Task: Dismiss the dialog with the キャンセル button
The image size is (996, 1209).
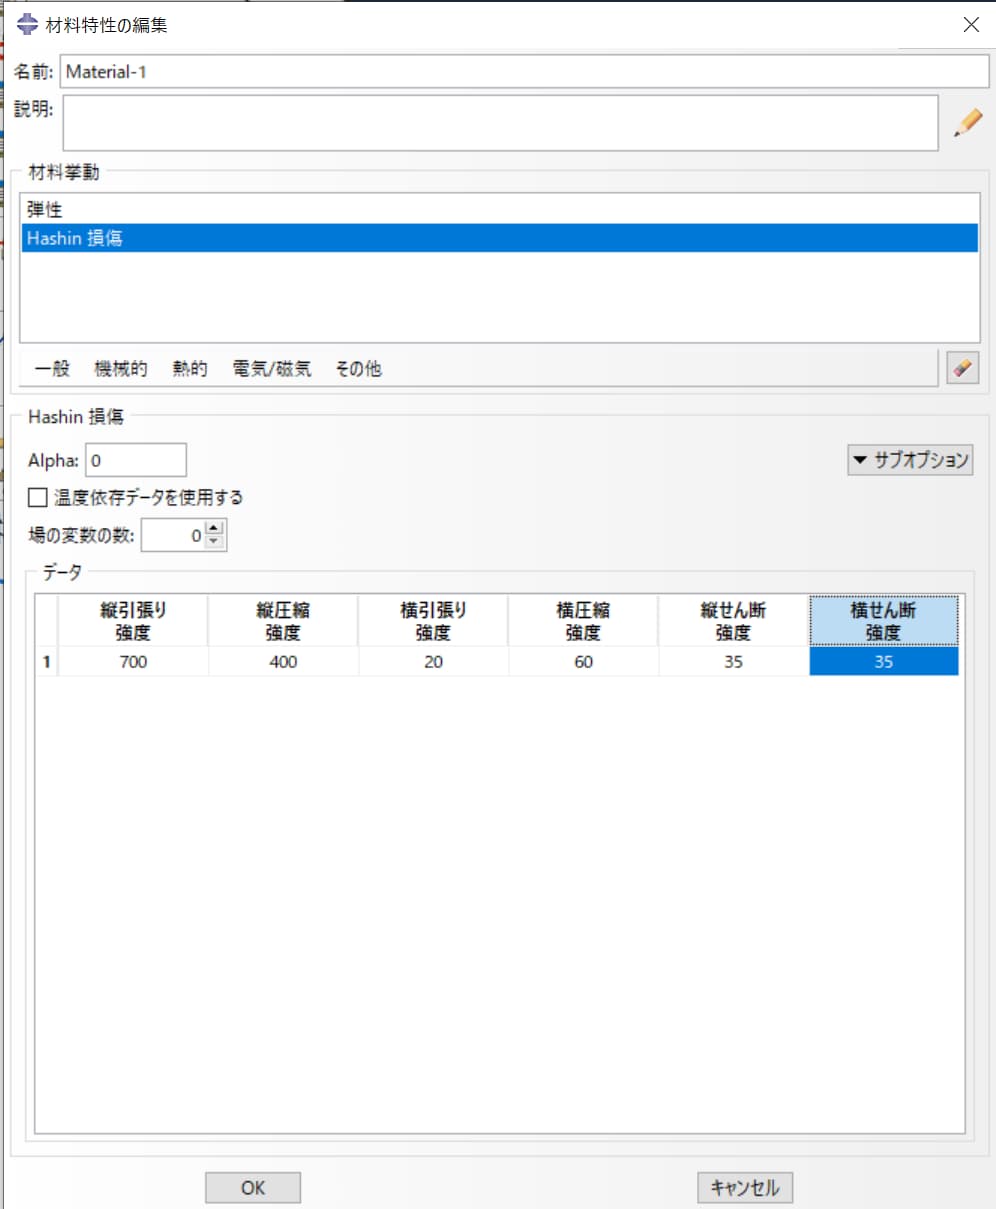Action: click(x=744, y=1187)
